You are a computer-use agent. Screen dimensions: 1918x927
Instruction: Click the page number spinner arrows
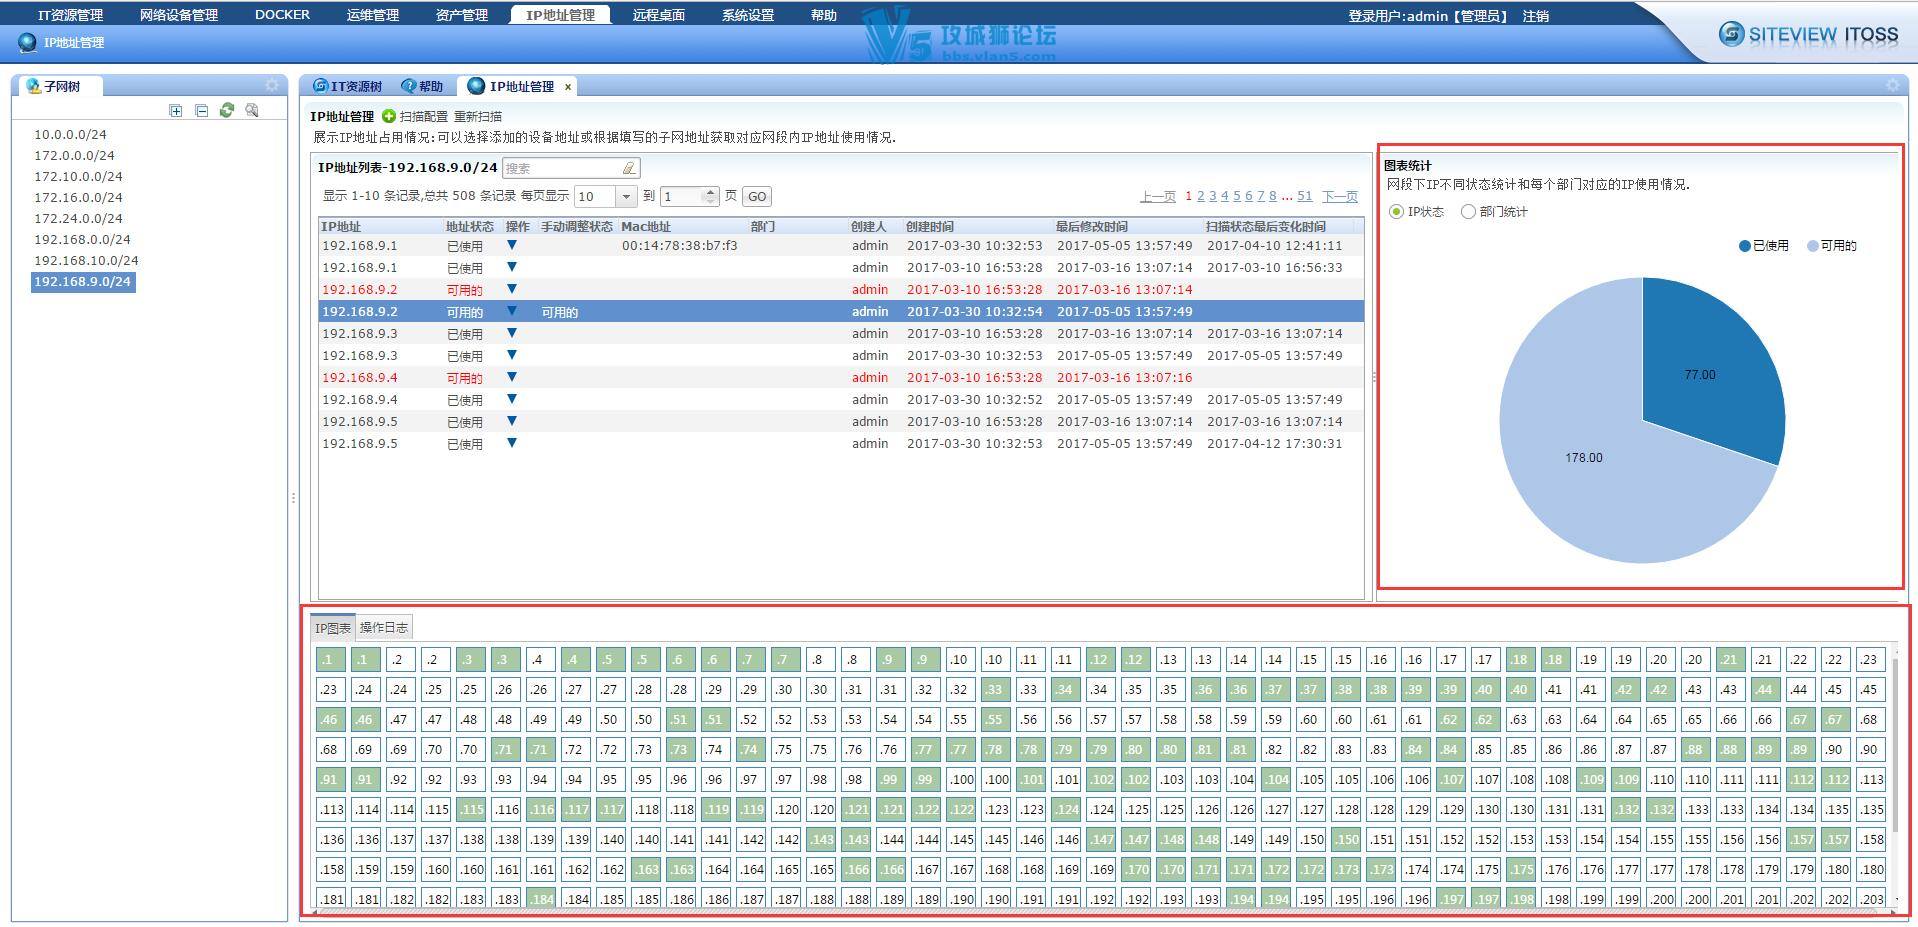click(x=710, y=197)
